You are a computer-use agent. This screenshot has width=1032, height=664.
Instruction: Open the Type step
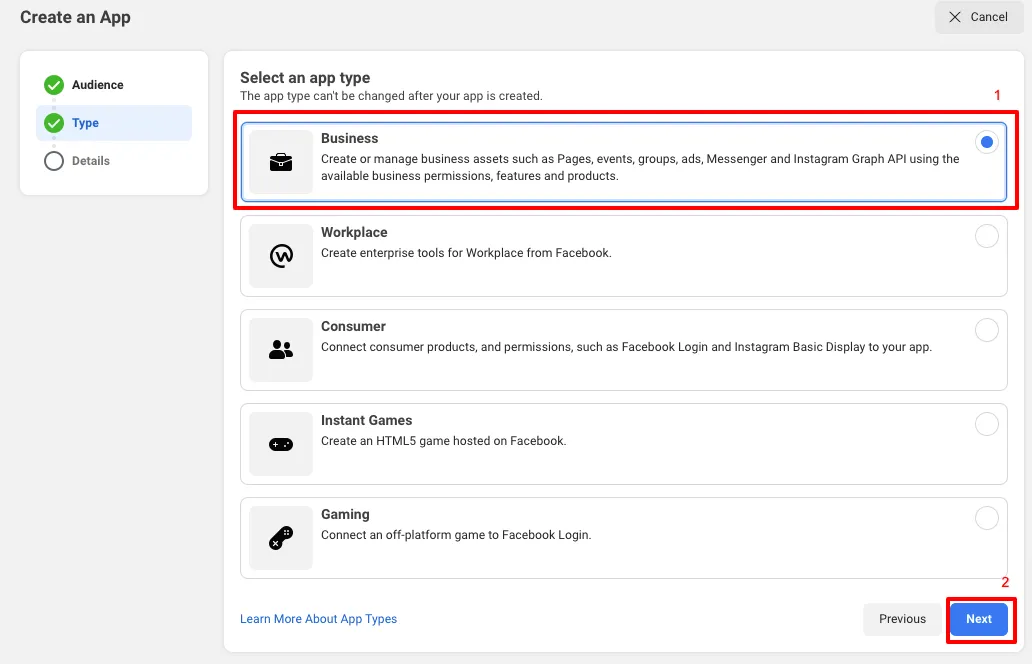tap(114, 123)
